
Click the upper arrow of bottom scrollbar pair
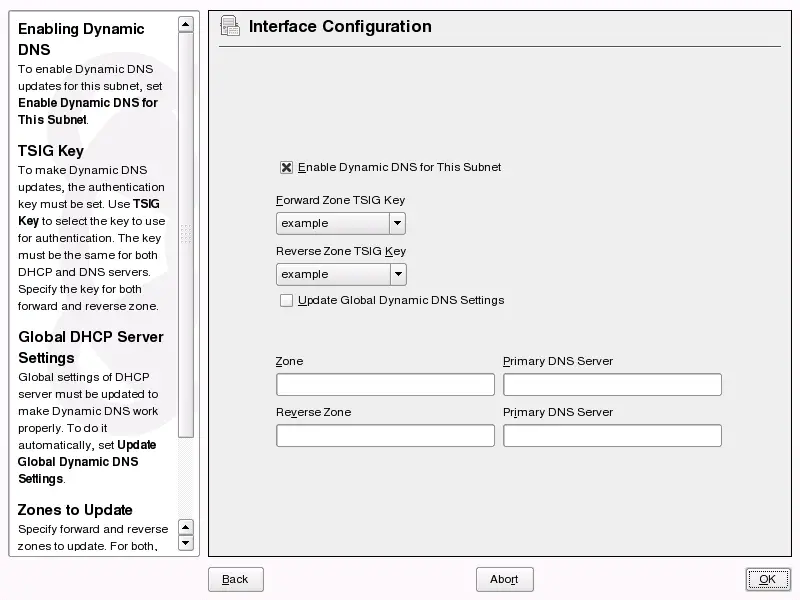point(185,527)
